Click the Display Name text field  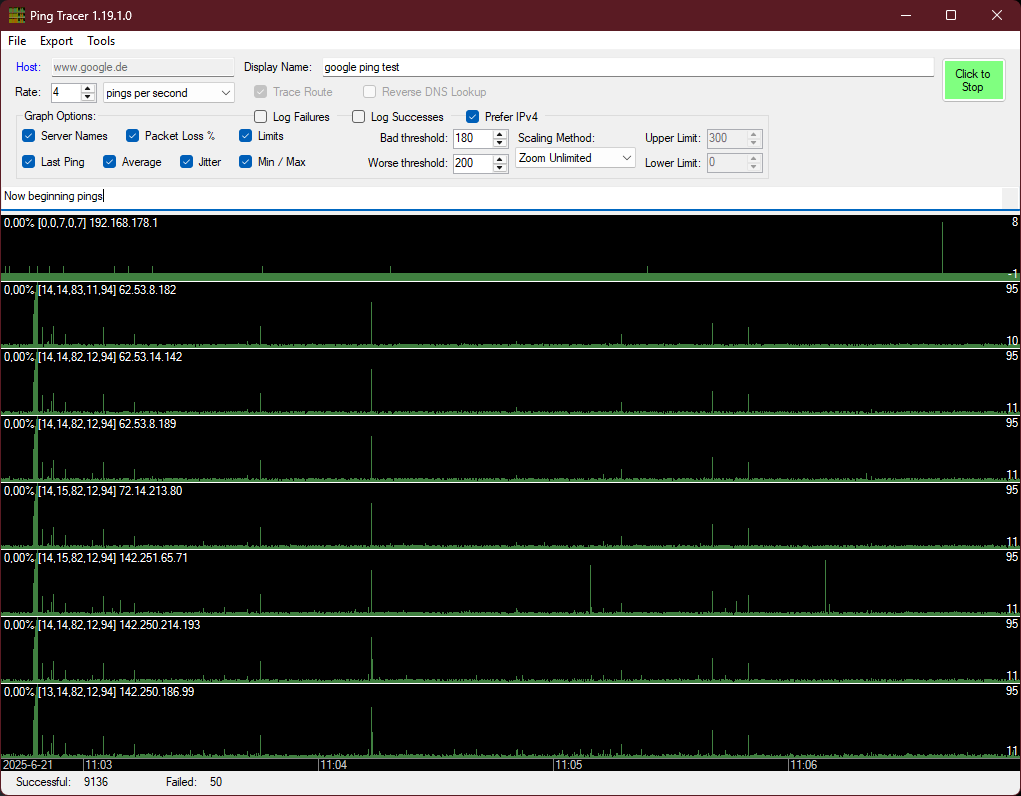(628, 67)
